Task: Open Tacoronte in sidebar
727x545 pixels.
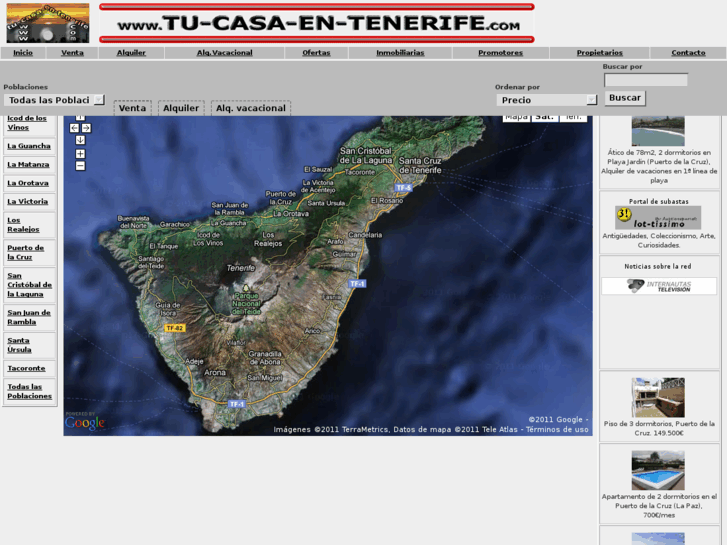Action: (26, 368)
